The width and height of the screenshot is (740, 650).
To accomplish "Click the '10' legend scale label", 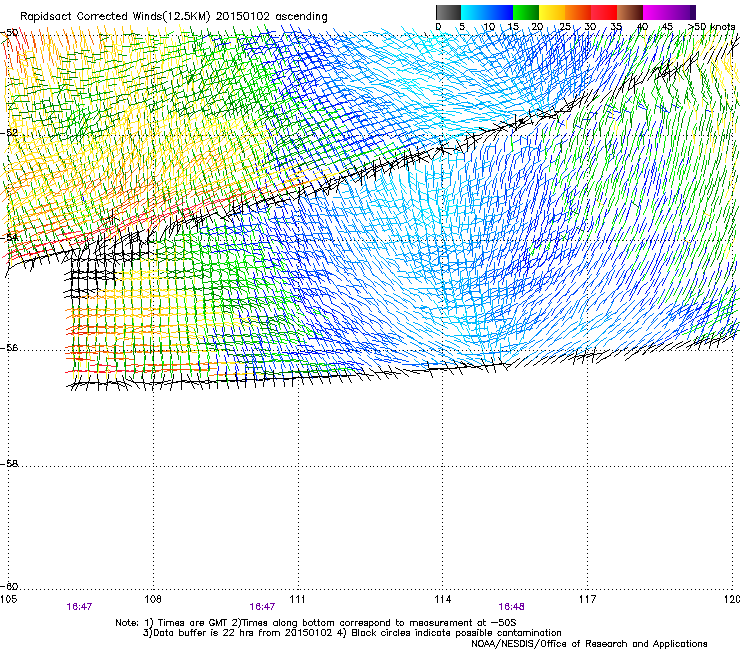I will click(x=489, y=27).
